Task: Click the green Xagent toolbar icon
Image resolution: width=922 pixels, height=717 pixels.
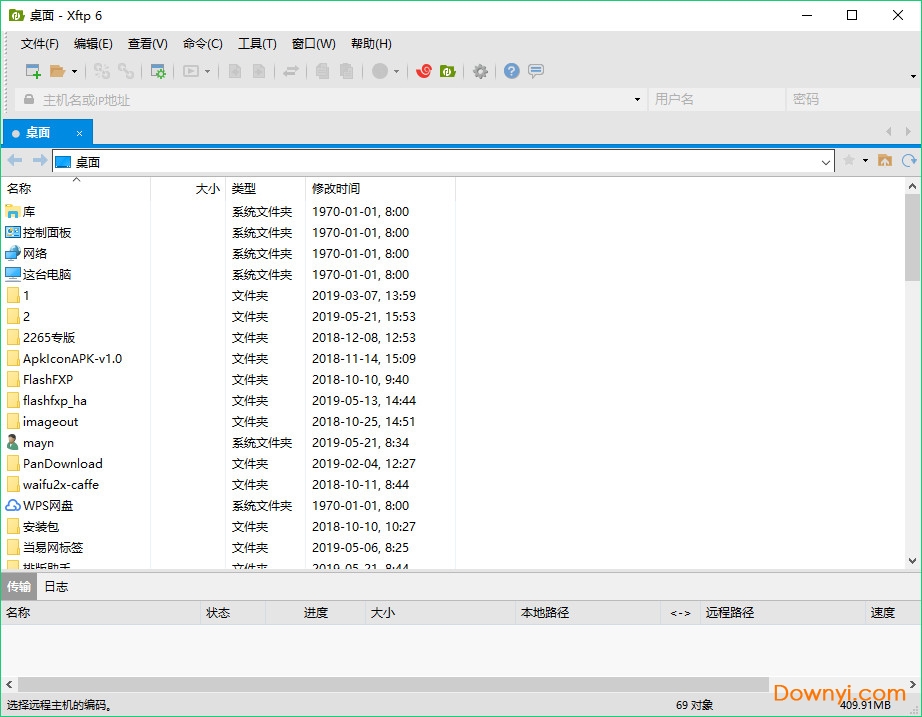Action: click(x=445, y=71)
